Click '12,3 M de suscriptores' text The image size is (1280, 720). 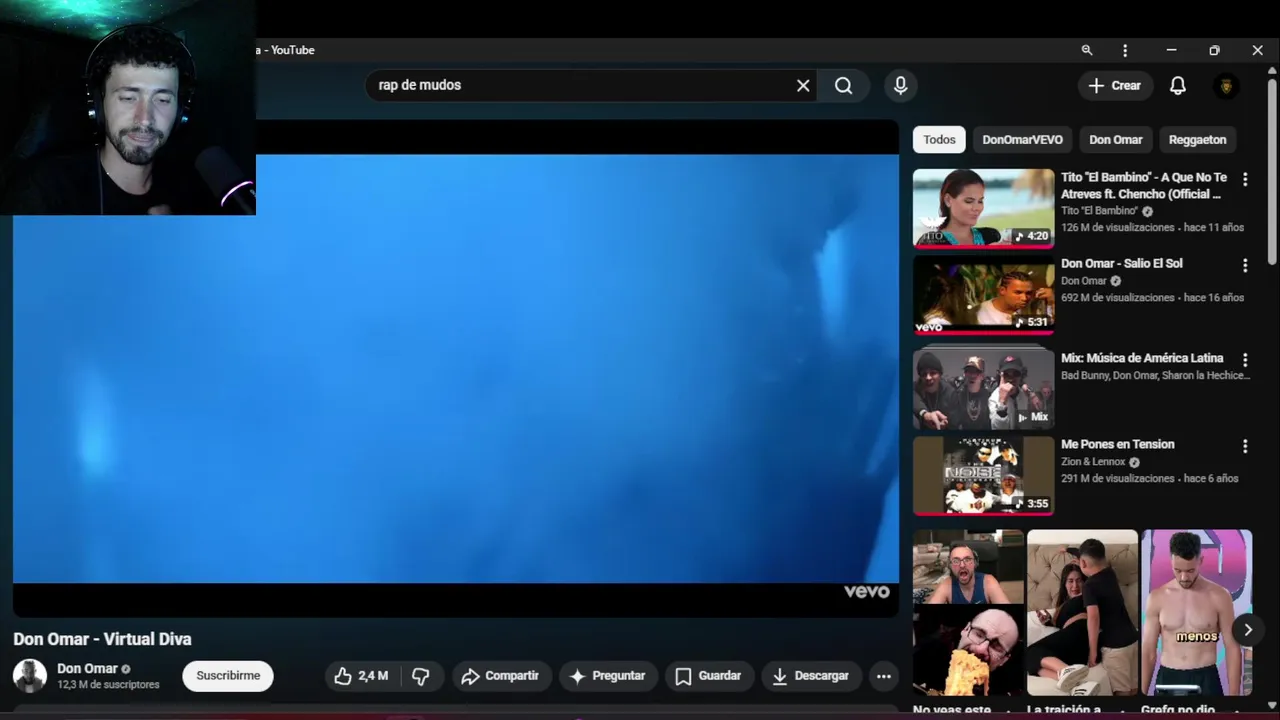(x=108, y=685)
